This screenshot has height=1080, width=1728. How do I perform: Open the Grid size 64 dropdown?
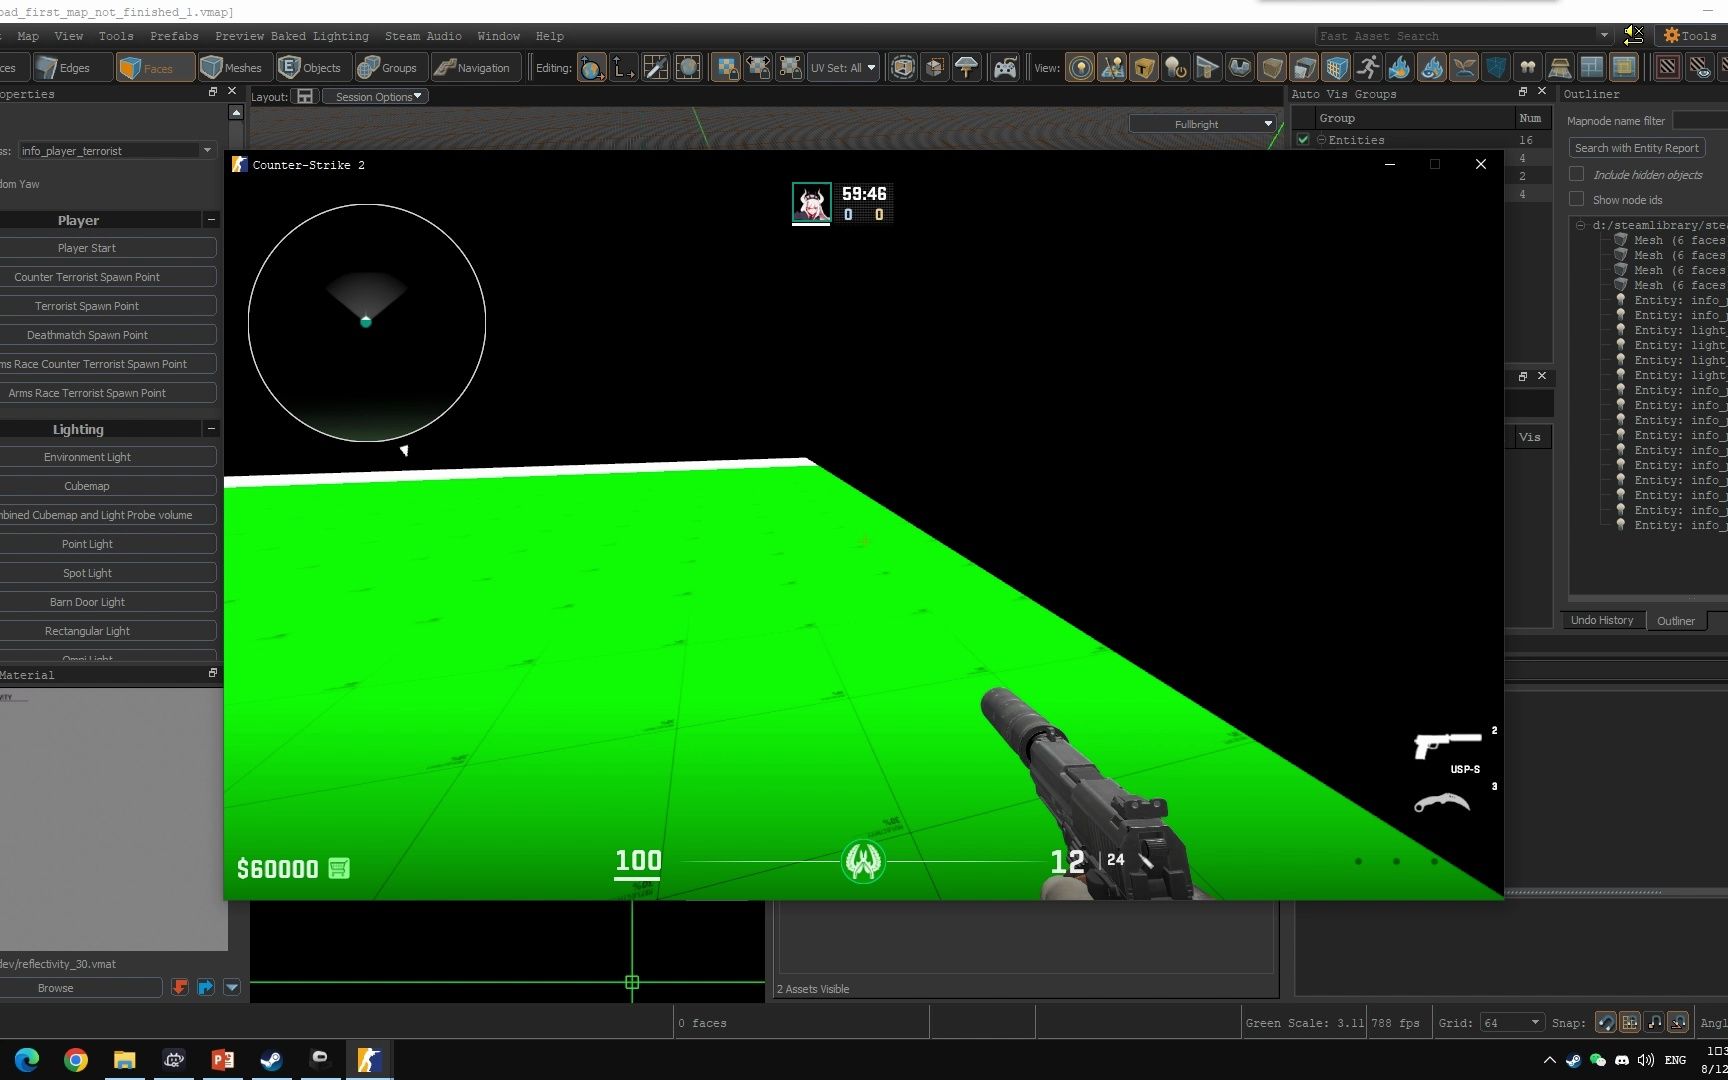[1512, 1022]
